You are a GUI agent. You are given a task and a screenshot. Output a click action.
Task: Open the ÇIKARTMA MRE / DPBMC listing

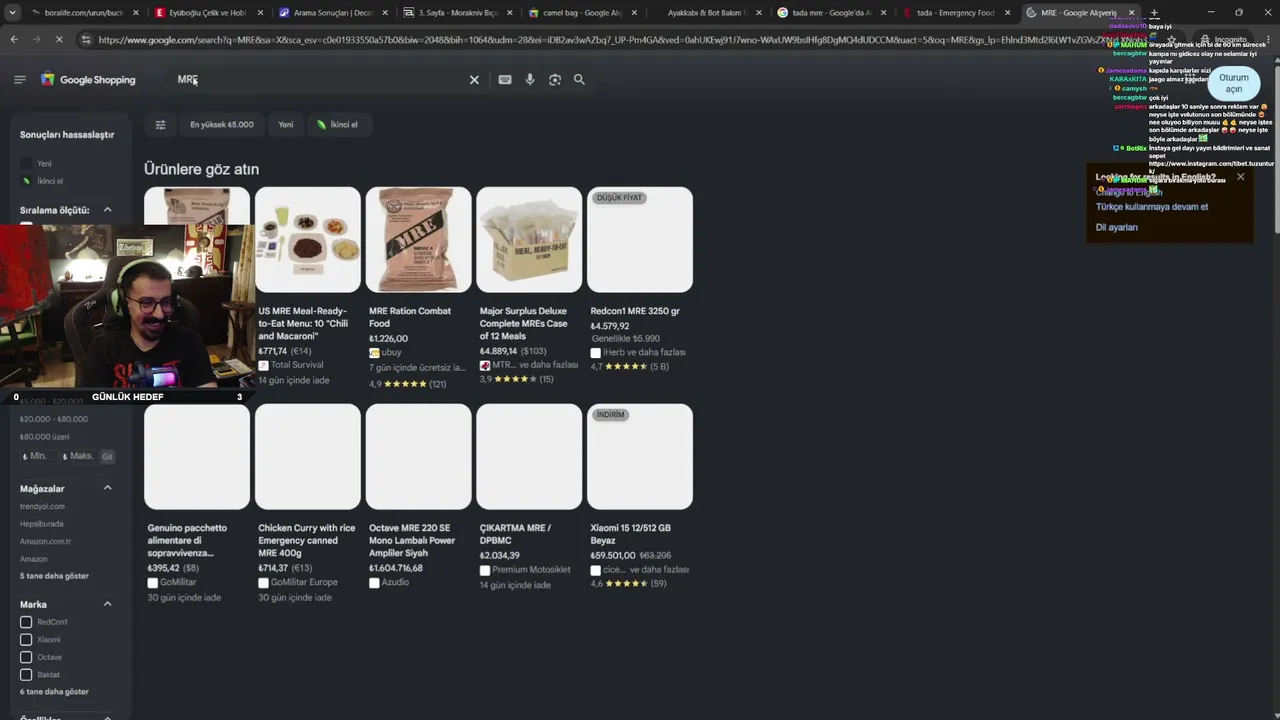(529, 497)
